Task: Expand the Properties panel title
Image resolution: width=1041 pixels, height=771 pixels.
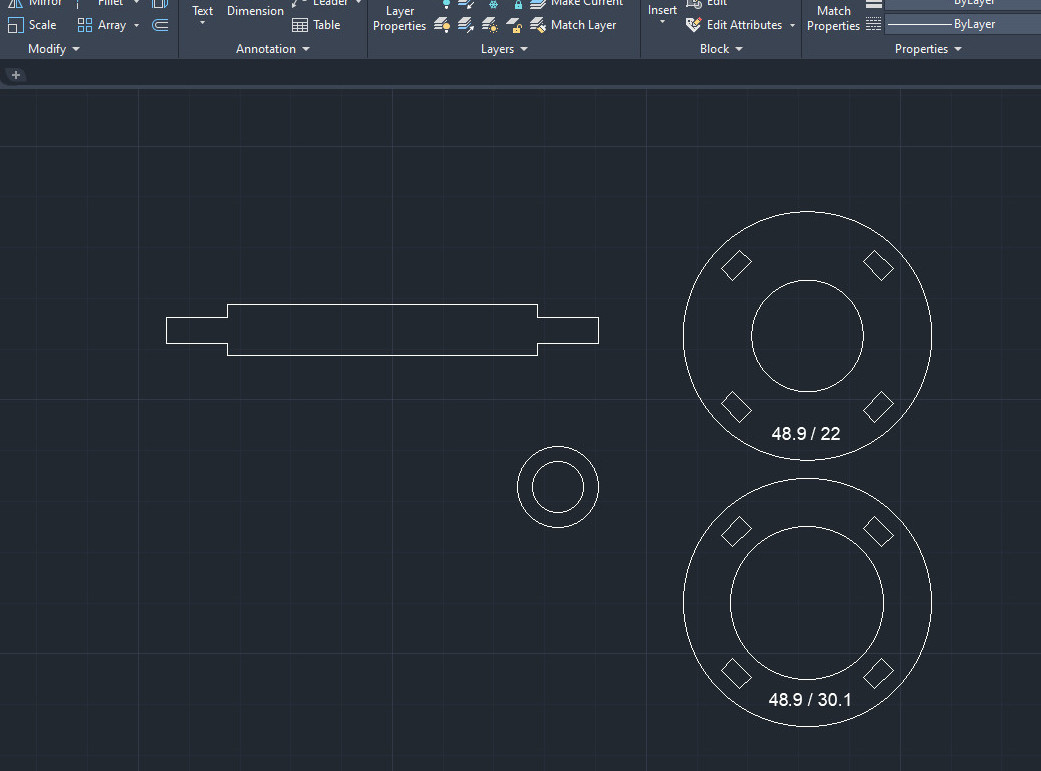Action: pos(928,49)
